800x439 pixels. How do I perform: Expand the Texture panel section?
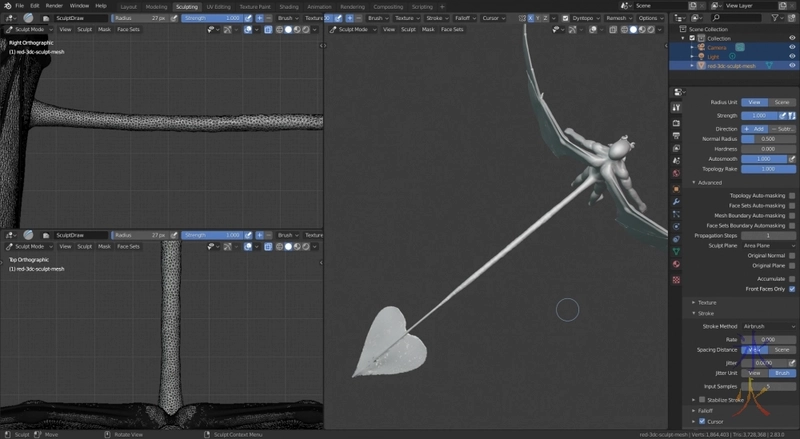point(707,302)
